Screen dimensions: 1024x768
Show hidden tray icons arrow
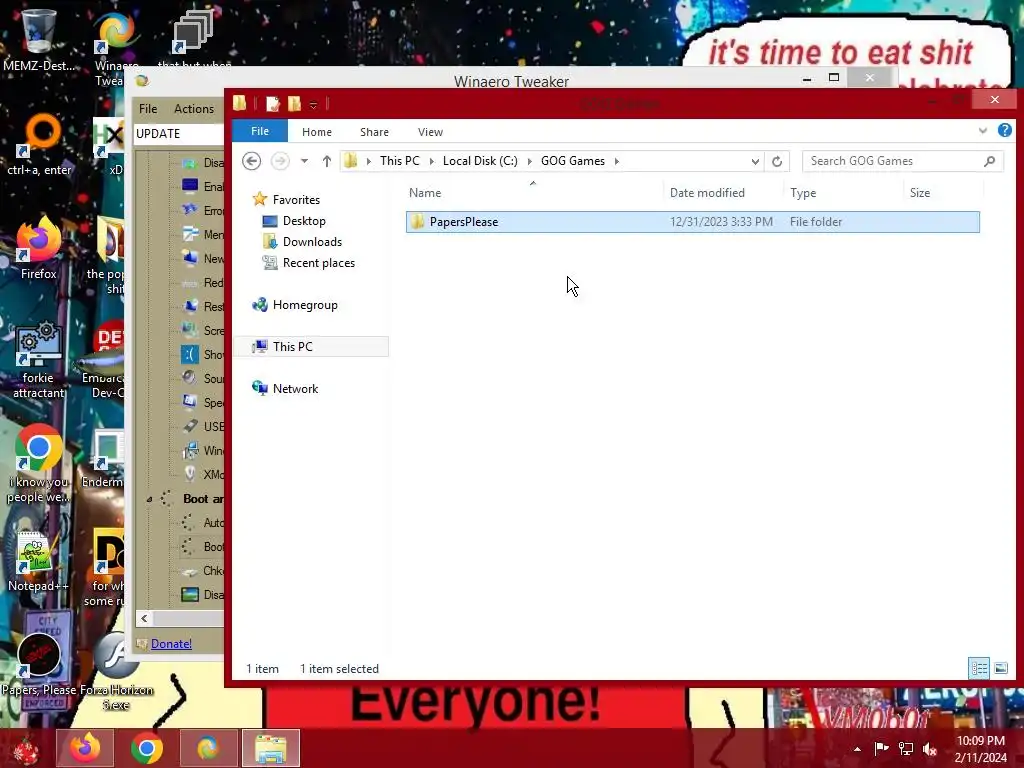[857, 749]
